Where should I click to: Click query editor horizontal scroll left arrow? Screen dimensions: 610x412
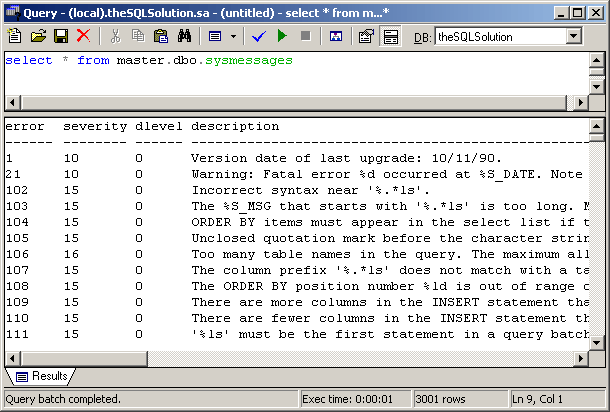12,103
